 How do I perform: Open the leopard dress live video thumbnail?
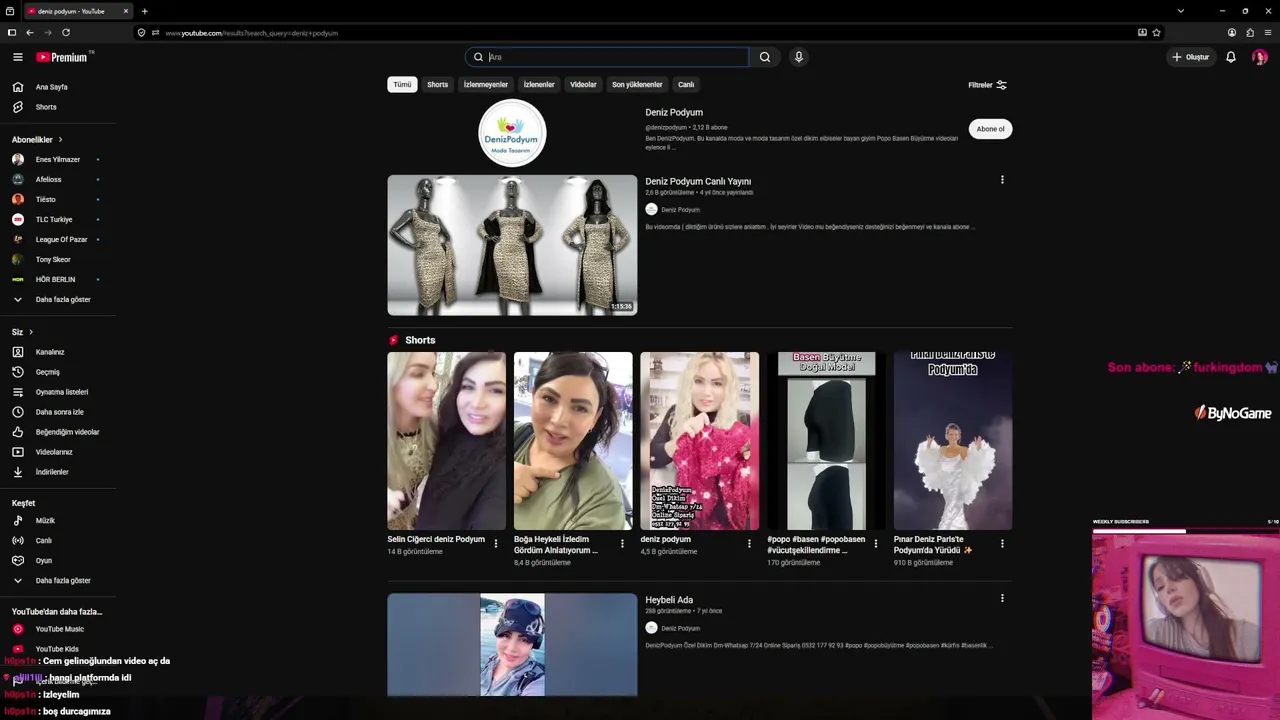512,245
